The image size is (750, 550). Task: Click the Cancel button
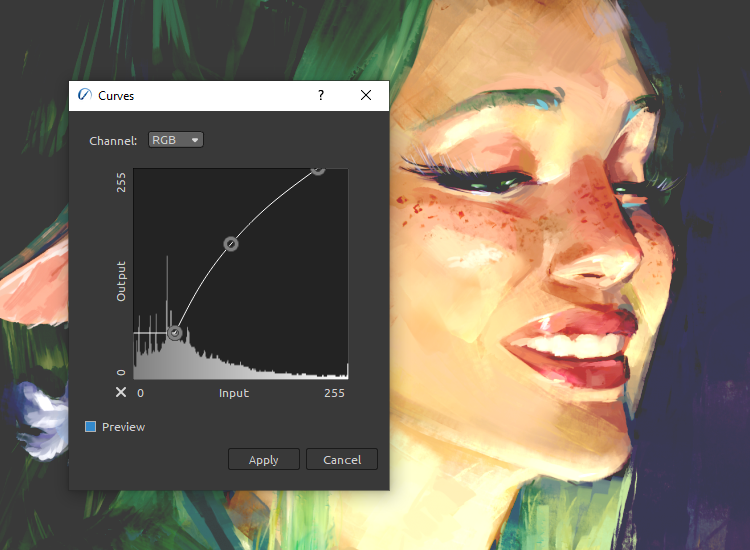342,460
